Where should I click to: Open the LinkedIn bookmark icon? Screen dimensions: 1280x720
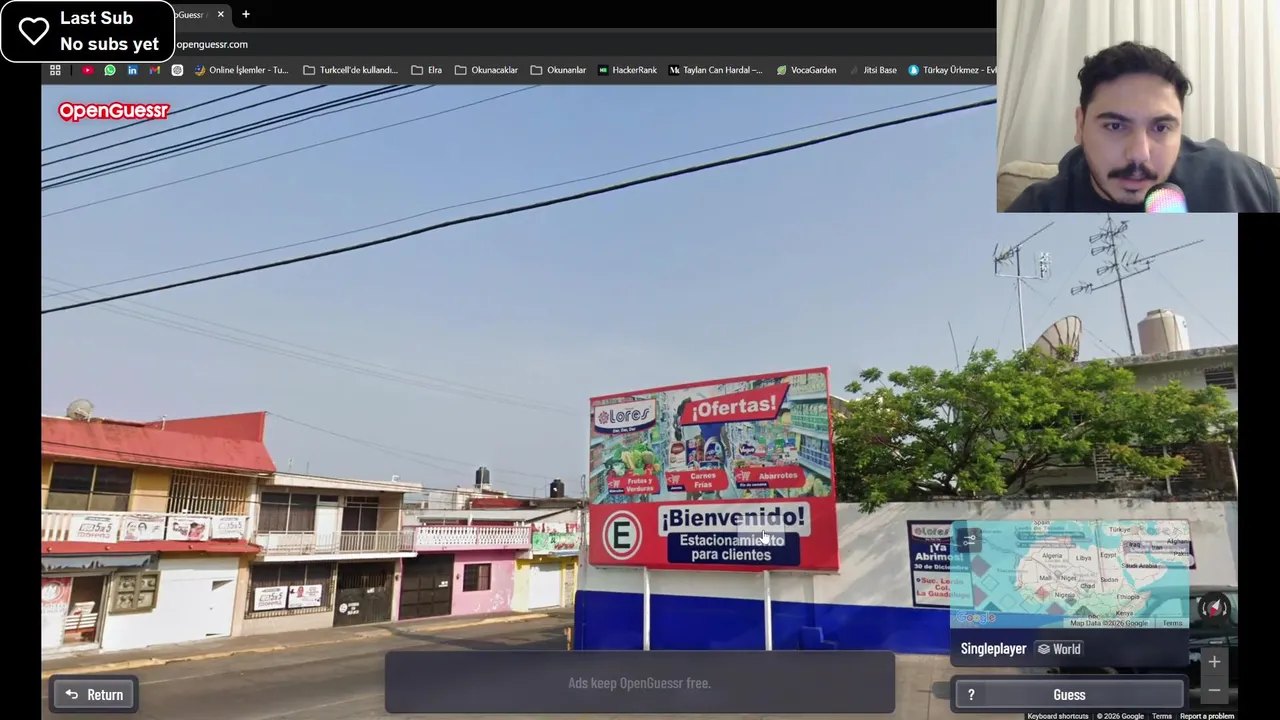(x=132, y=70)
